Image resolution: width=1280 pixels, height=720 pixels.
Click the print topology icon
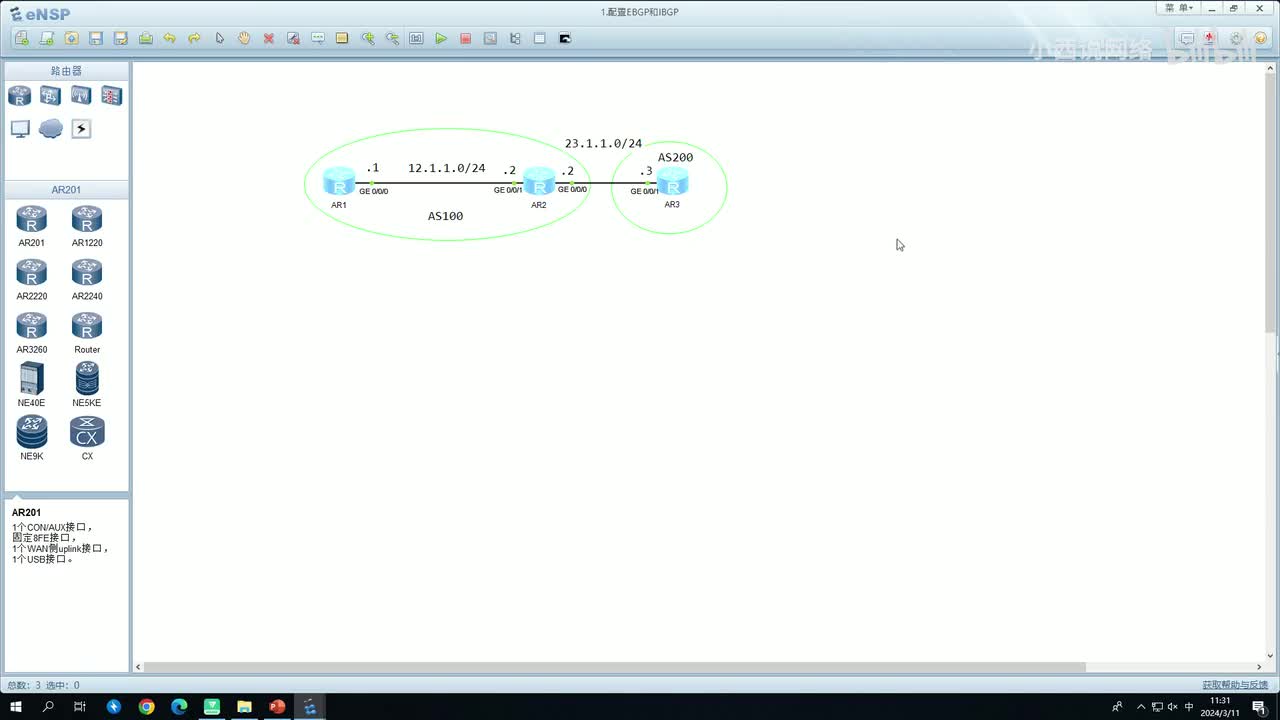click(146, 39)
